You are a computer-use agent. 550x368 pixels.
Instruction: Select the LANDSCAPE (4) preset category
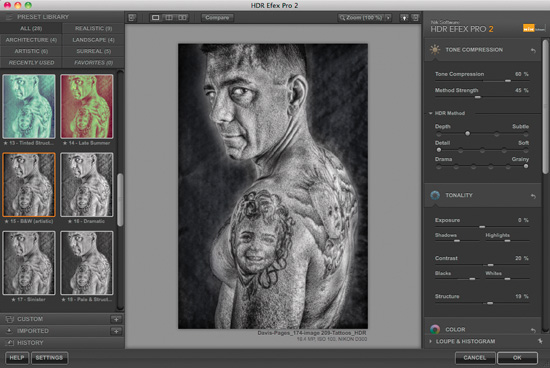pyautogui.click(x=93, y=40)
